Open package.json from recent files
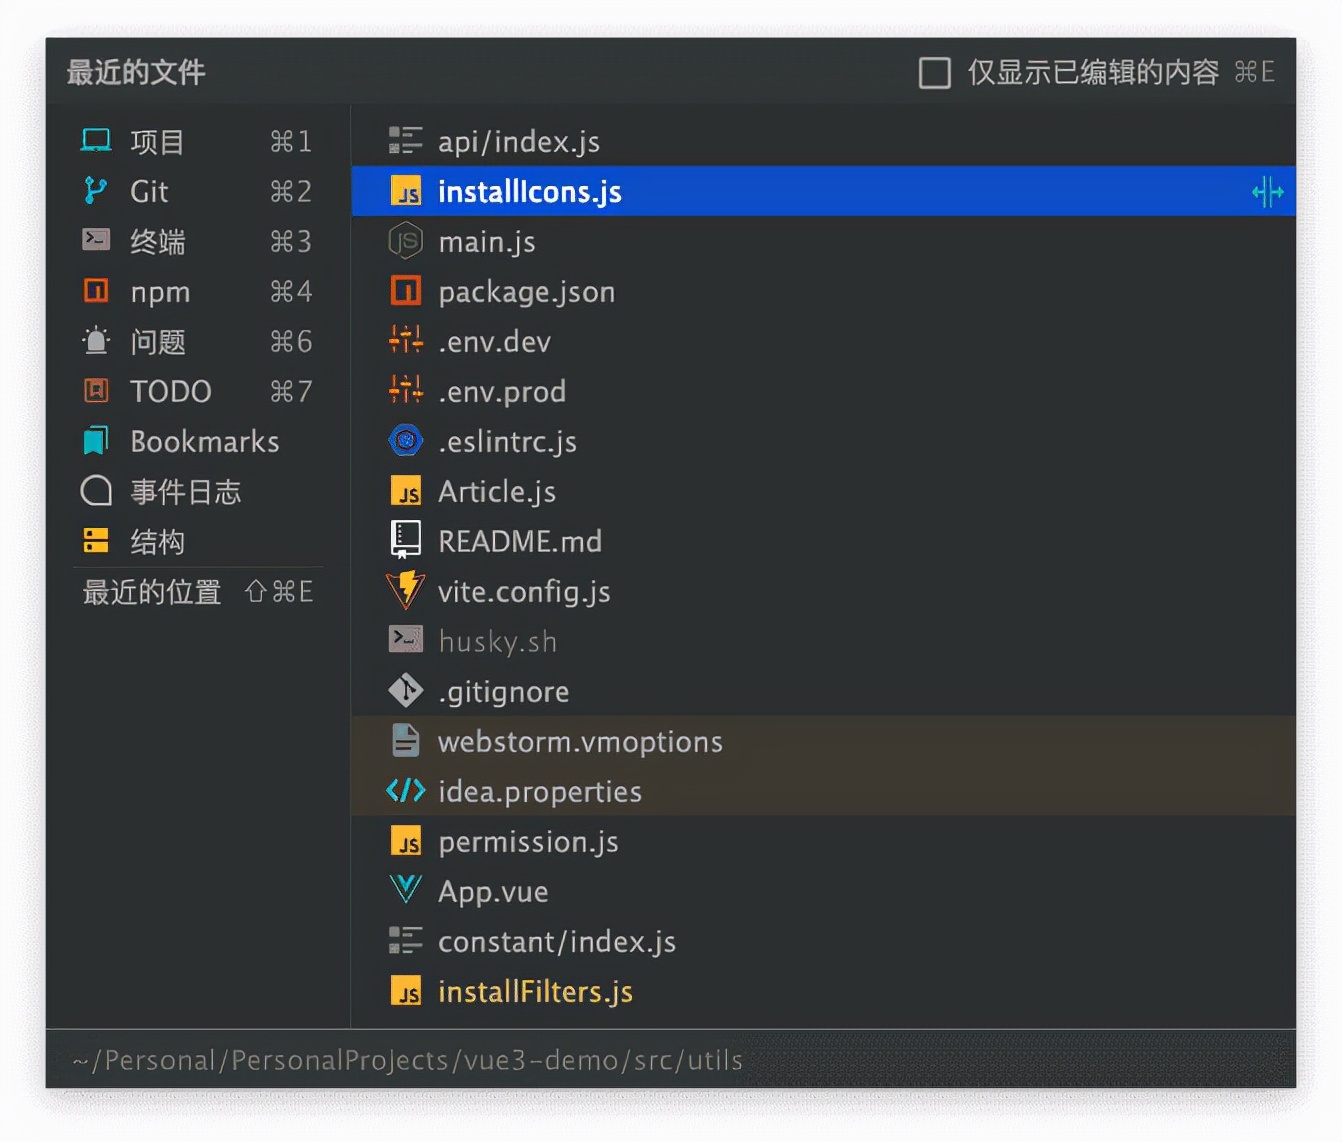This screenshot has height=1142, width=1342. pyautogui.click(x=823, y=291)
